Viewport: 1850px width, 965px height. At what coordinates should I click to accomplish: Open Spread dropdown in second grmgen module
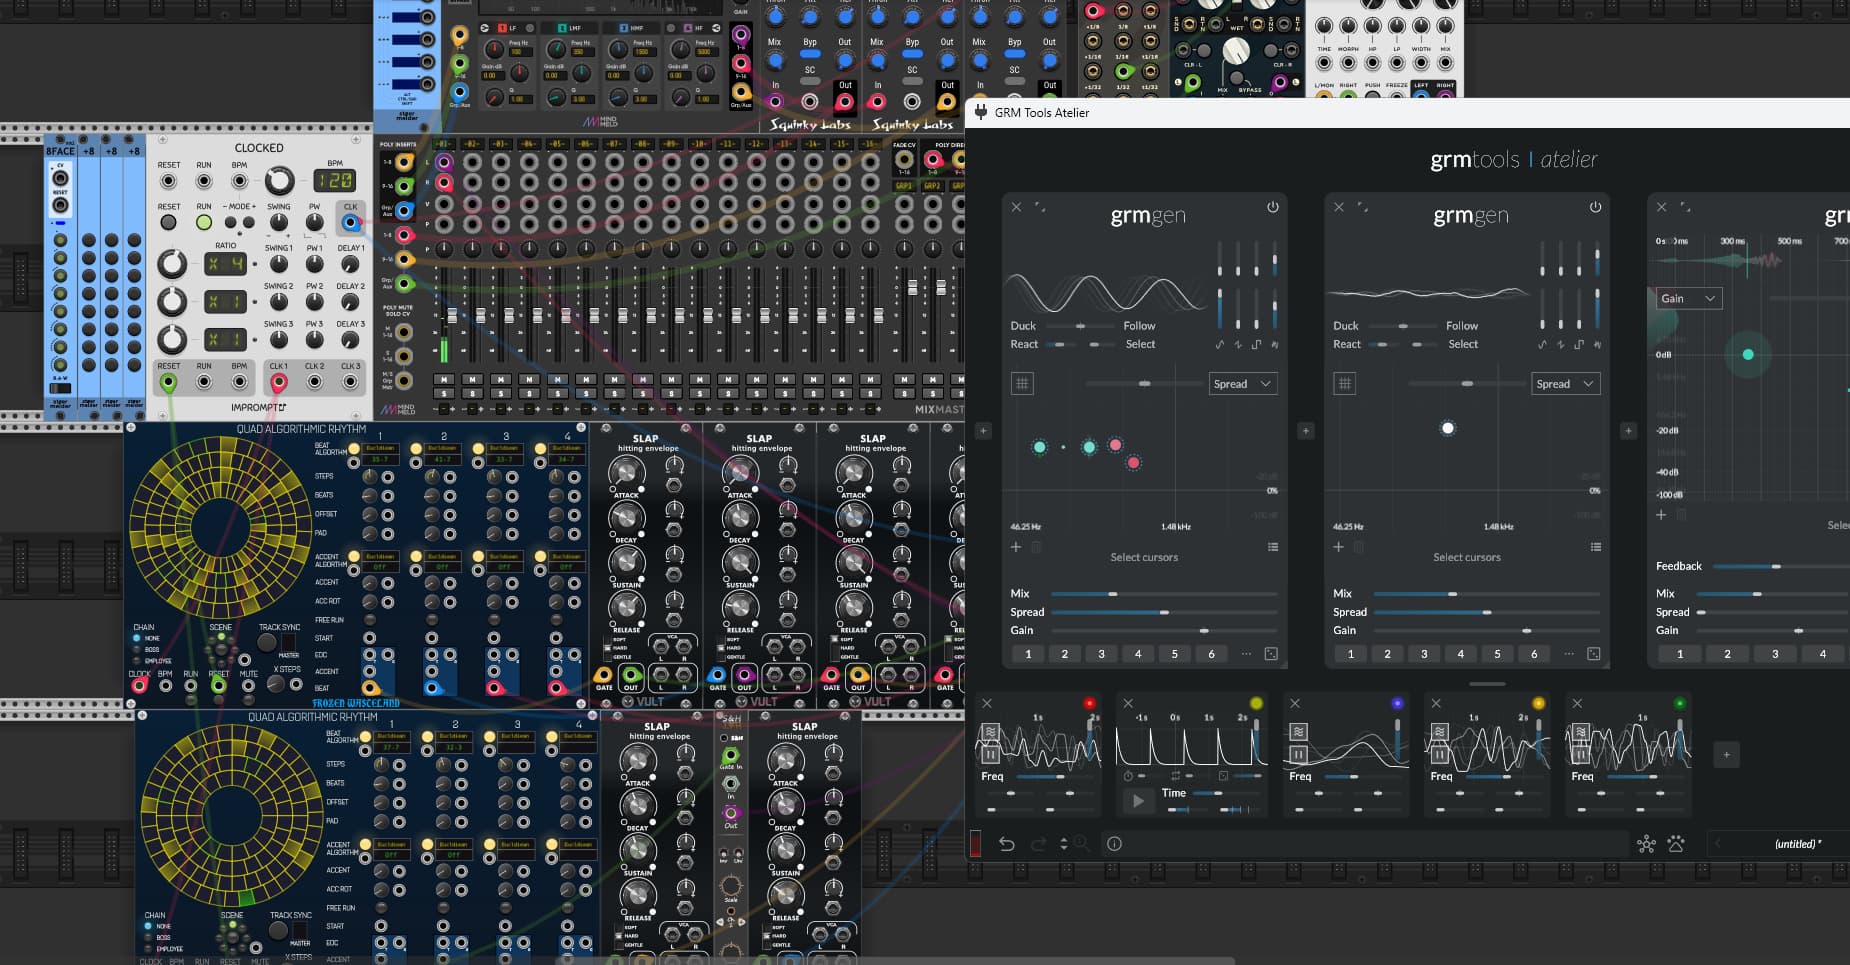(x=1565, y=384)
